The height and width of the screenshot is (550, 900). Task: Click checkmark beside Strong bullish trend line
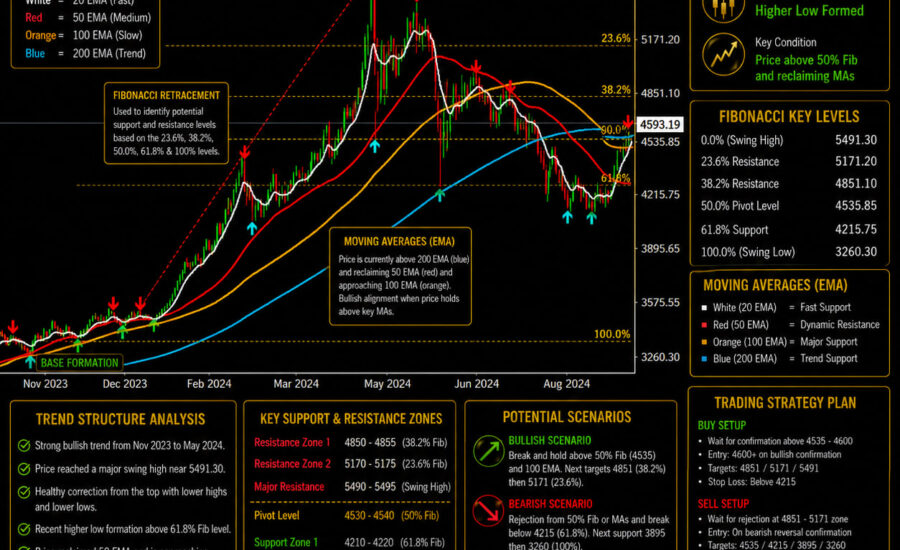(24, 446)
